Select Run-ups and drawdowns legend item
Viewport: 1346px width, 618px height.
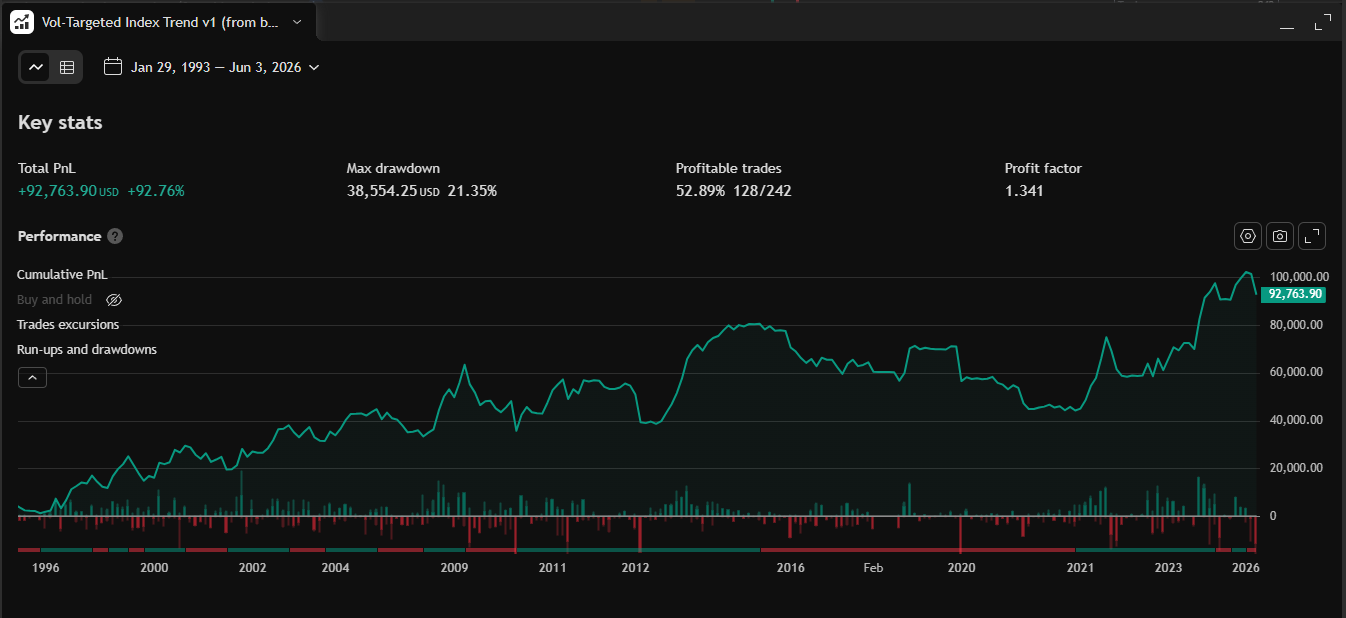[87, 349]
